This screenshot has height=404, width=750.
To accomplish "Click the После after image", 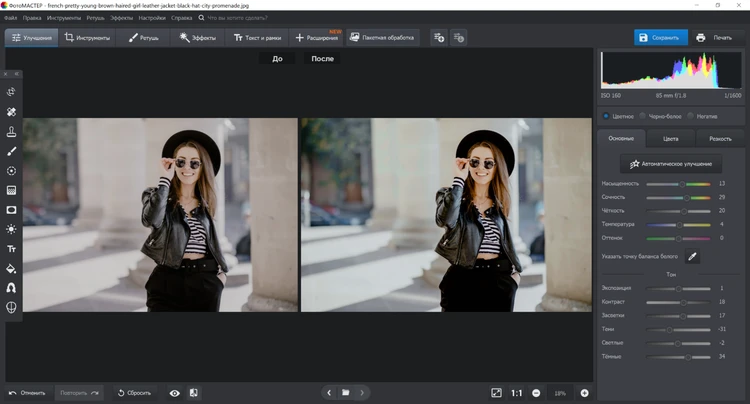I will click(446, 215).
